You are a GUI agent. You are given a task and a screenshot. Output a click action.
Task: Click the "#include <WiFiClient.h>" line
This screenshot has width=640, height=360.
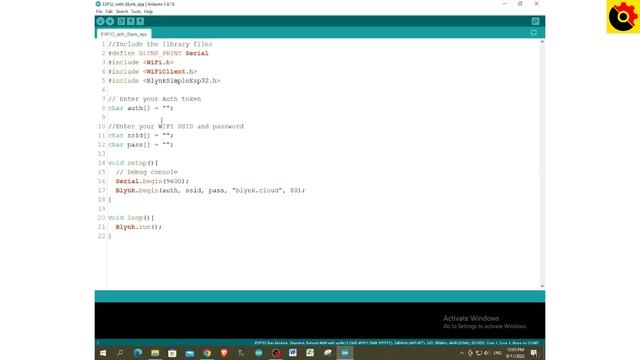click(x=153, y=71)
